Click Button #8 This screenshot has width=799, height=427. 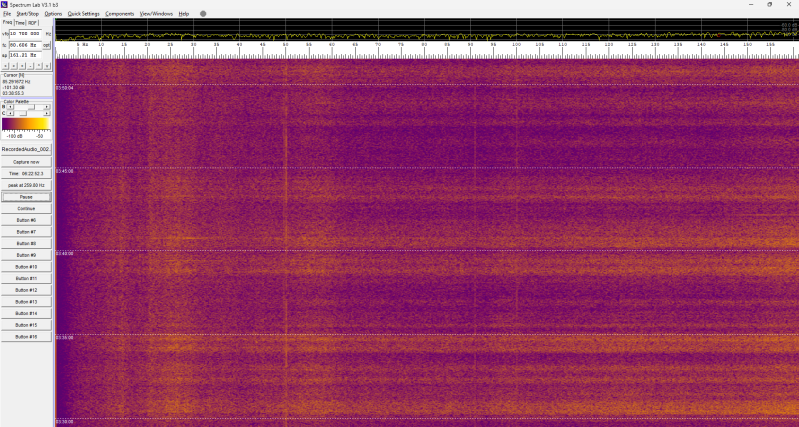click(26, 244)
